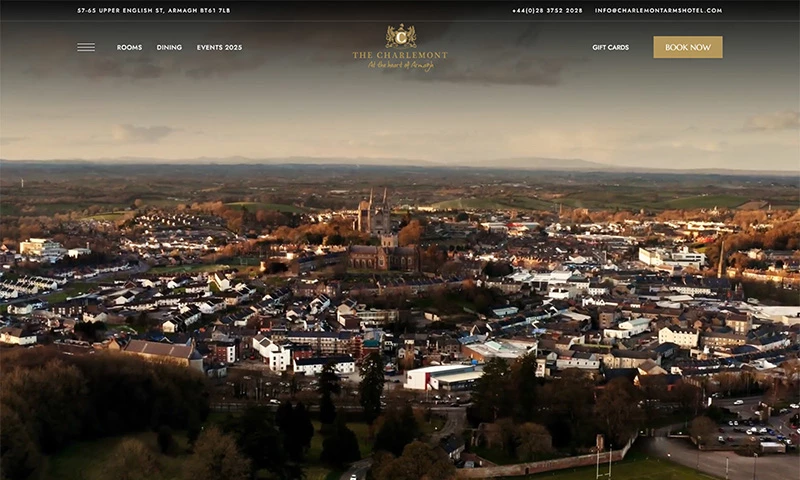Click the tall church spire on the right
This screenshot has height=480, width=800.
pos(720,260)
